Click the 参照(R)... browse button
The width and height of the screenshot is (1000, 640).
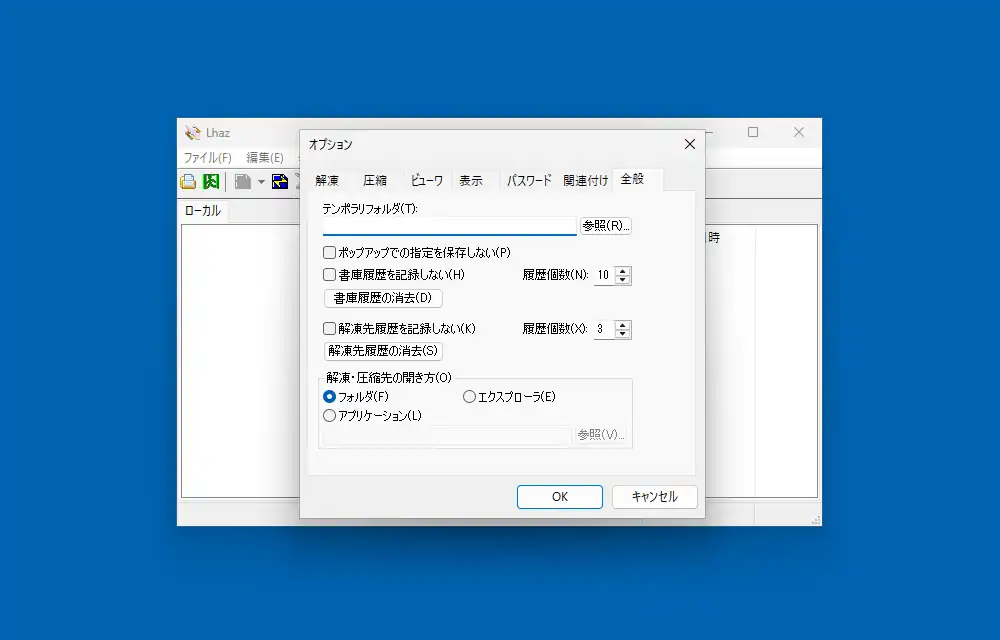[x=606, y=226]
